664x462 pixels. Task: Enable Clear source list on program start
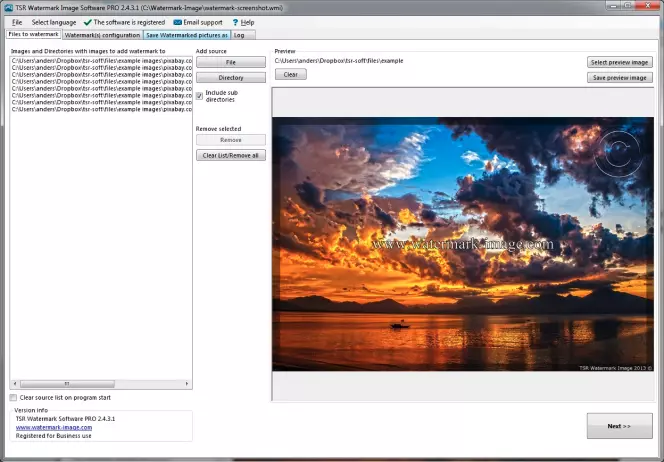tap(13, 398)
